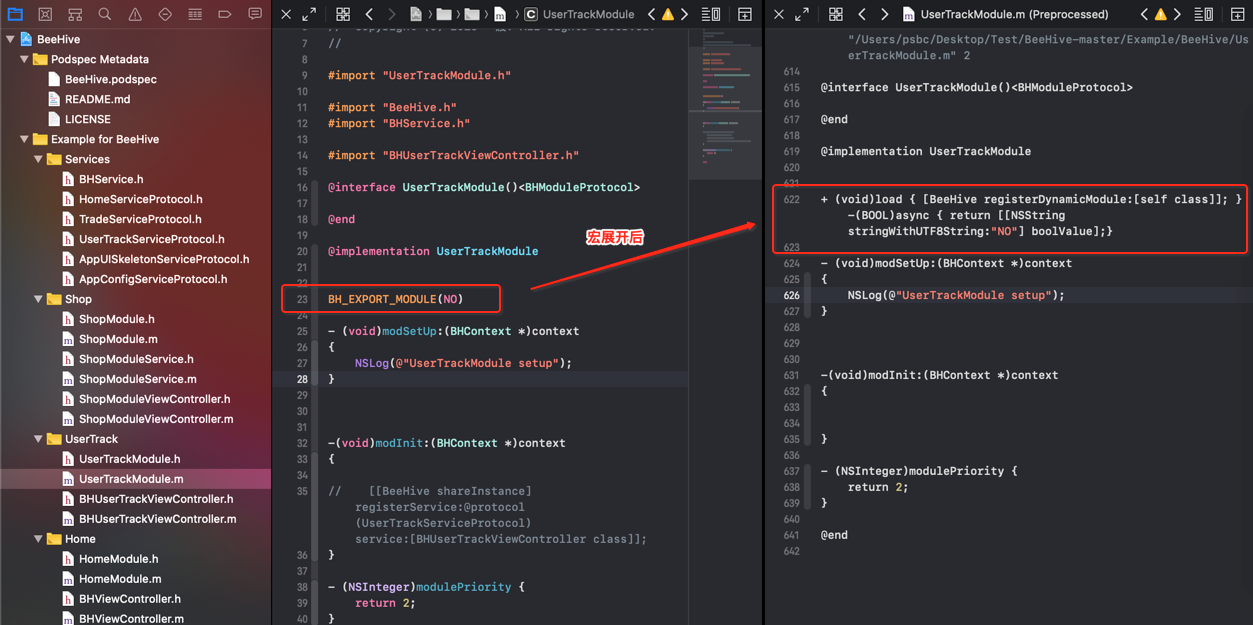Click warning indicator in right editor jump bar
The width and height of the screenshot is (1253, 625).
1161,14
